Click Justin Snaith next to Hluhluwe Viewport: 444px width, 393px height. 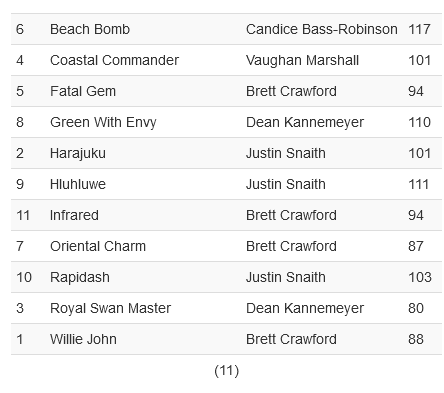(x=286, y=184)
